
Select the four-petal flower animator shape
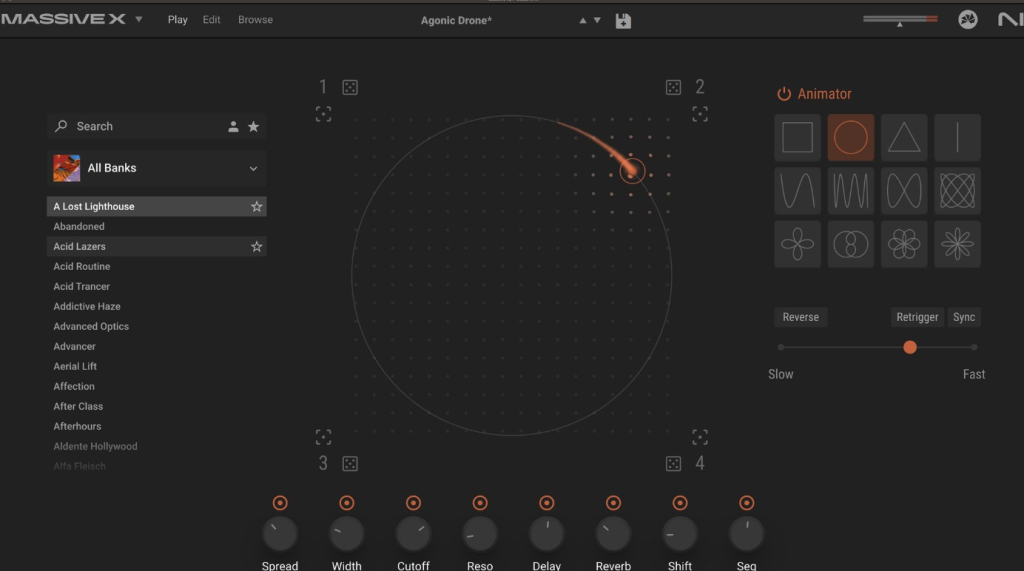point(797,244)
